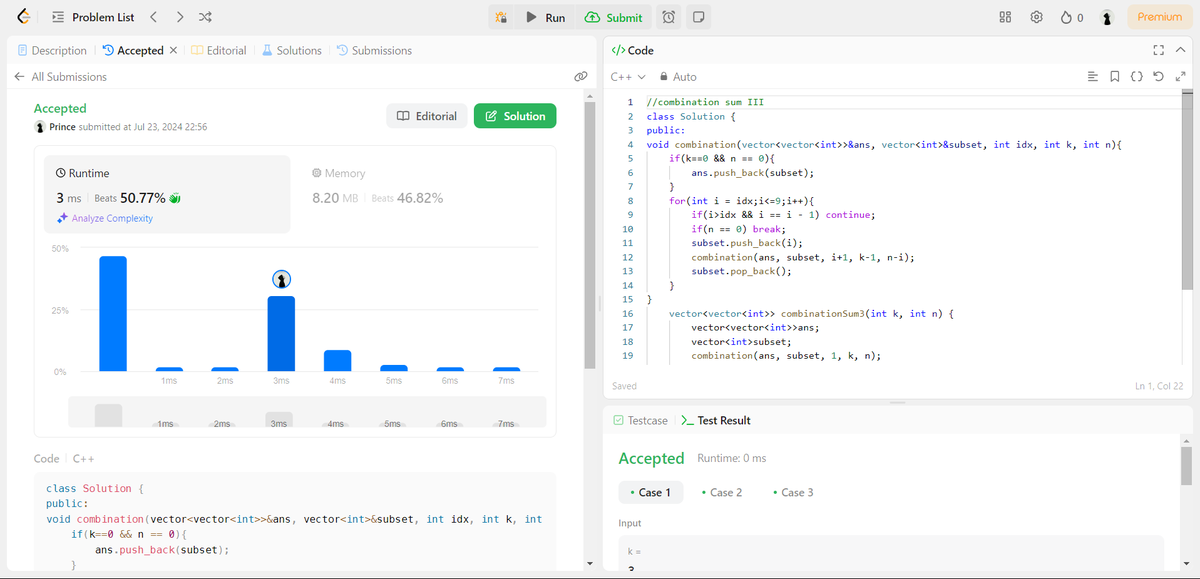The height and width of the screenshot is (579, 1200).
Task: Select the Runtime stats card
Action: pos(167,193)
